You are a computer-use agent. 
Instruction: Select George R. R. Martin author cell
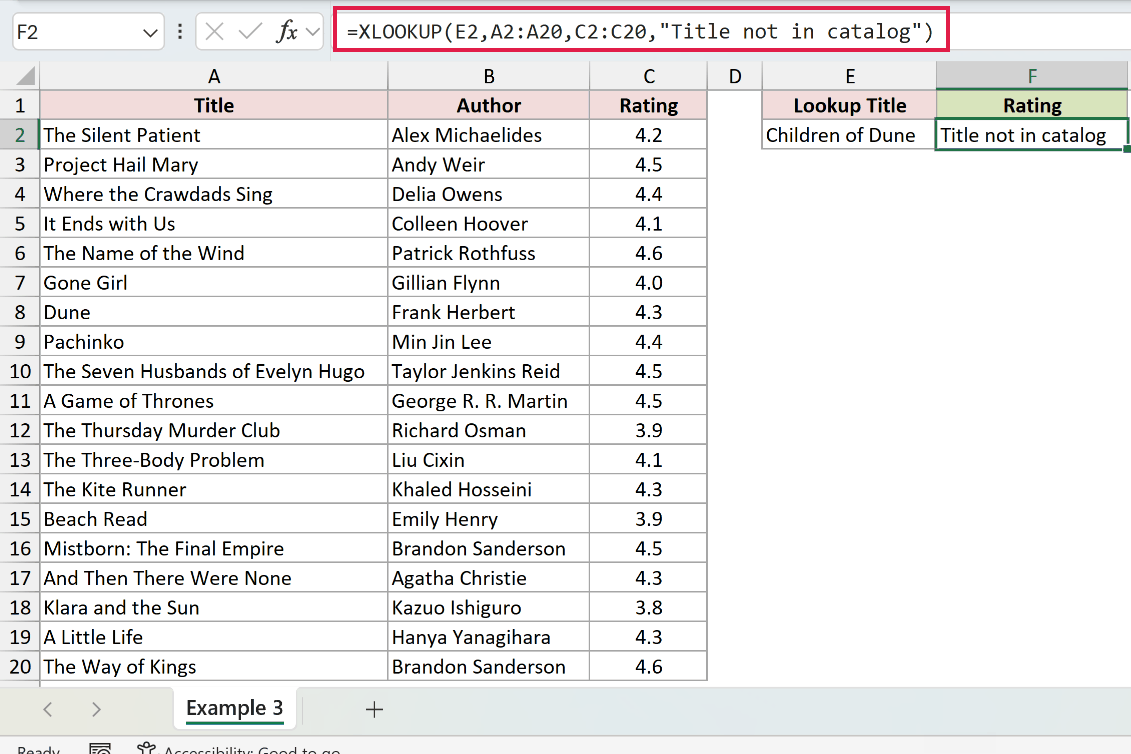[x=488, y=400]
